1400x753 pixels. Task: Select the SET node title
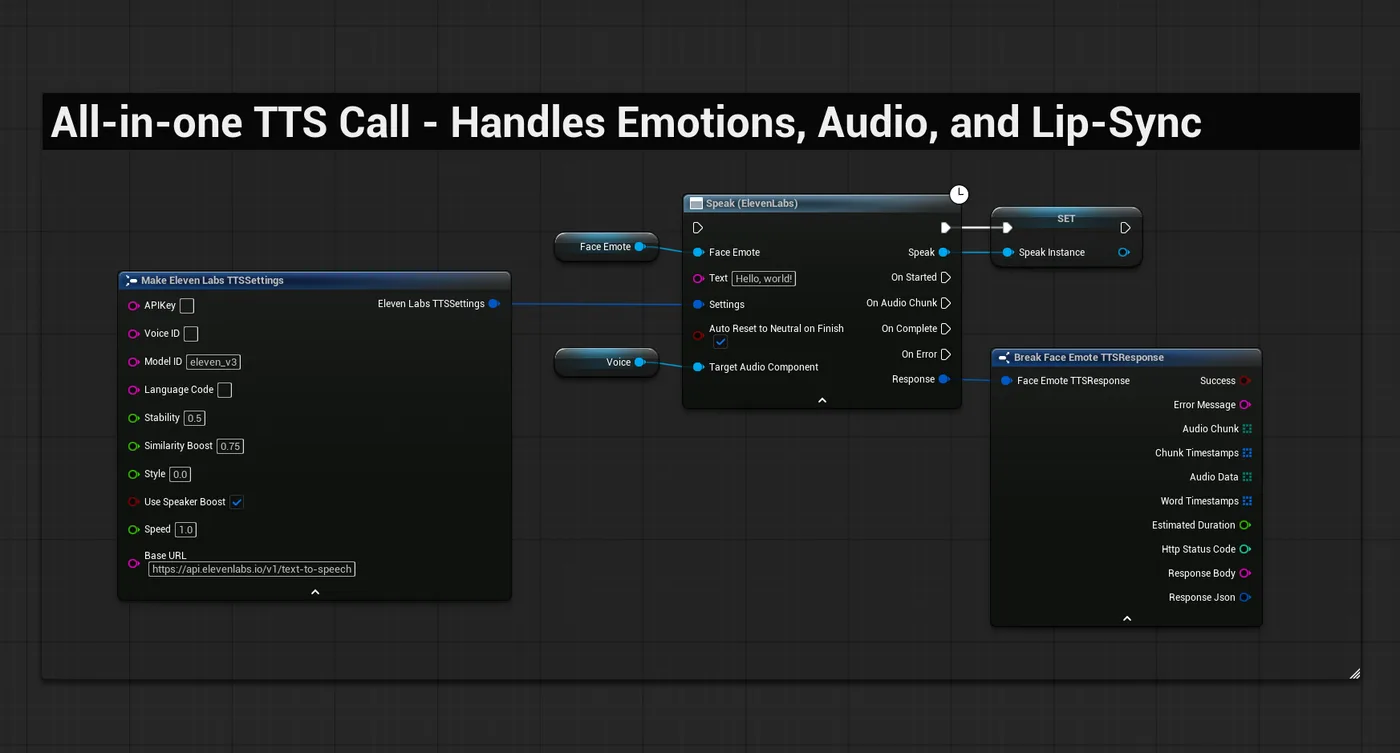[1066, 218]
